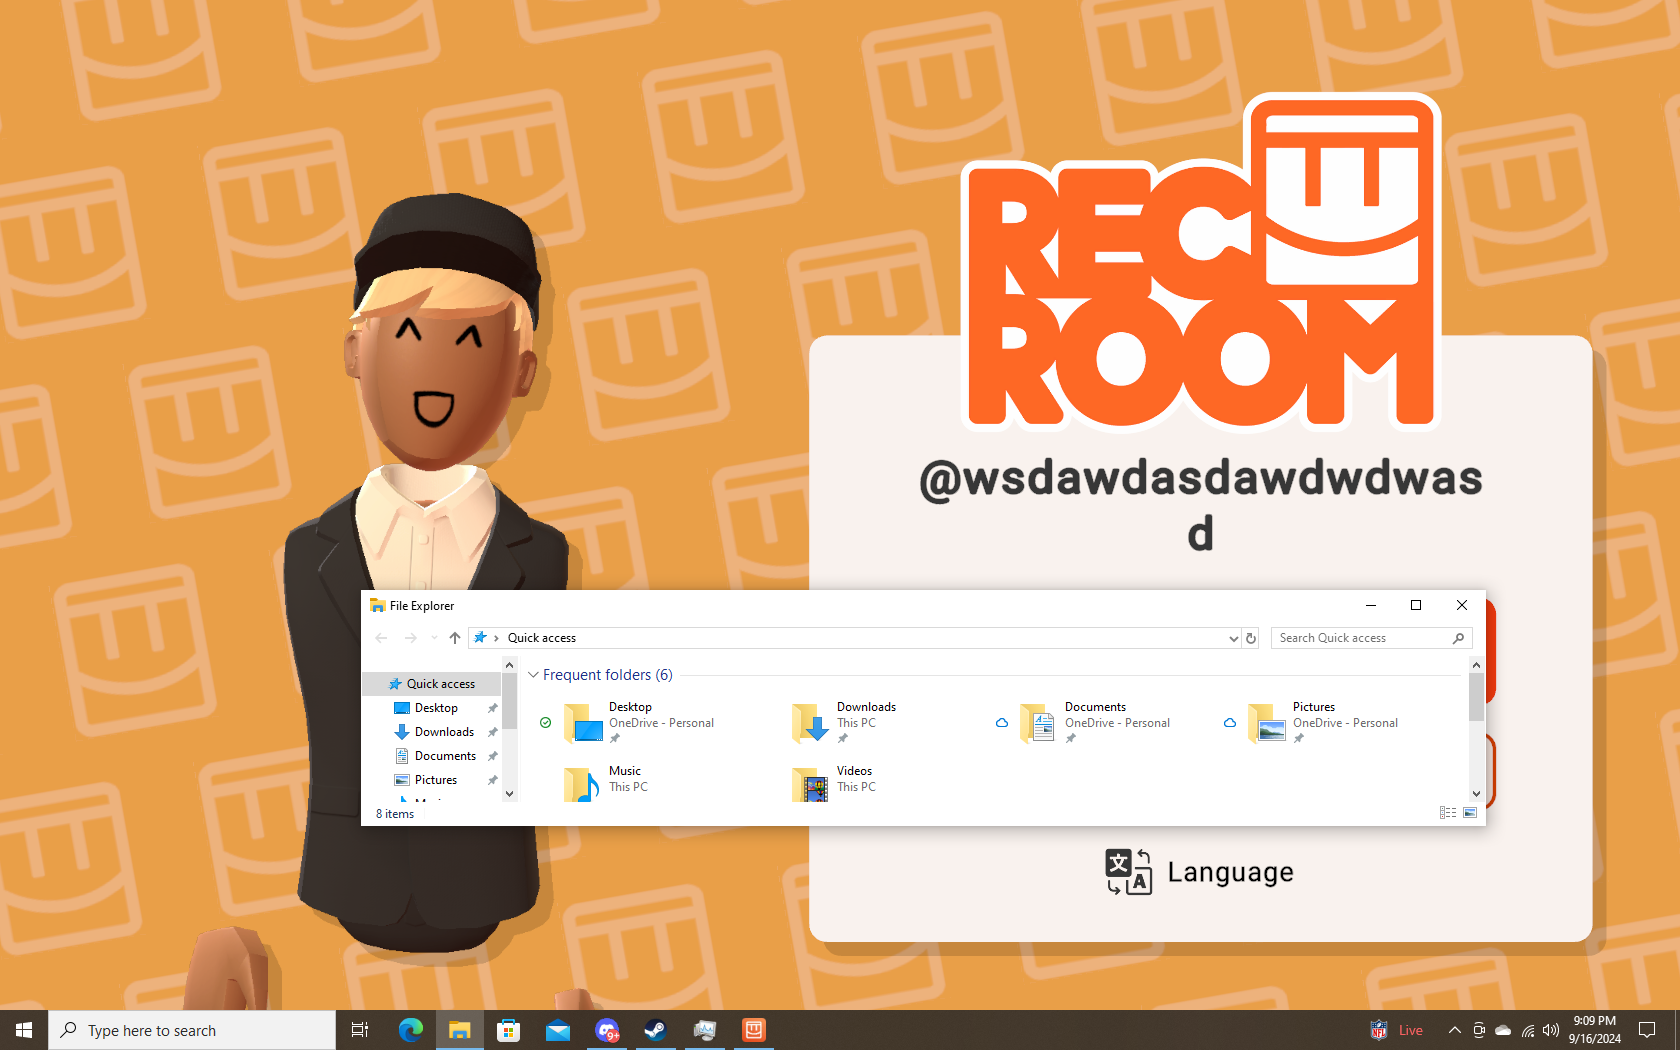Screen dimensions: 1680x1050
Task: Open Language settings in Rec Room
Action: click(x=1200, y=872)
